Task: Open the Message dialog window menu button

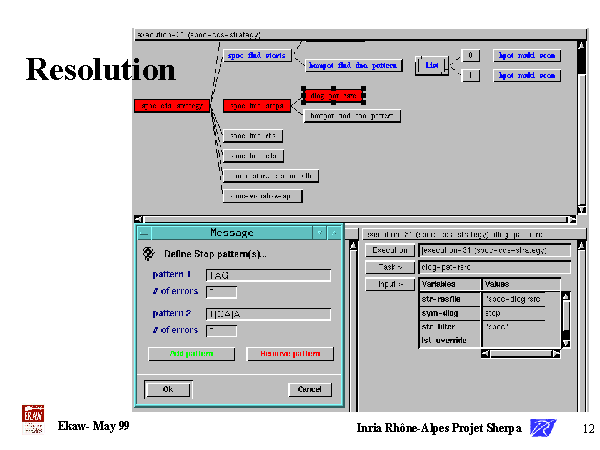Action: [144, 232]
